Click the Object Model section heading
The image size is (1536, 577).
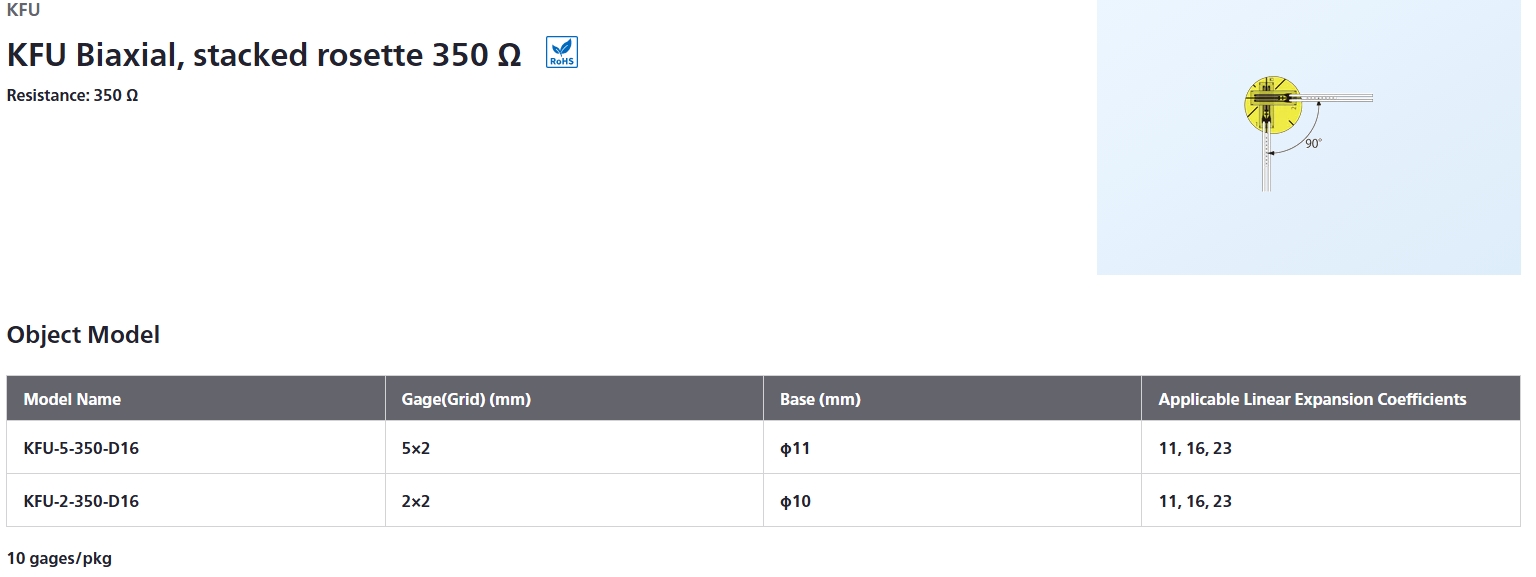pyautogui.click(x=83, y=335)
